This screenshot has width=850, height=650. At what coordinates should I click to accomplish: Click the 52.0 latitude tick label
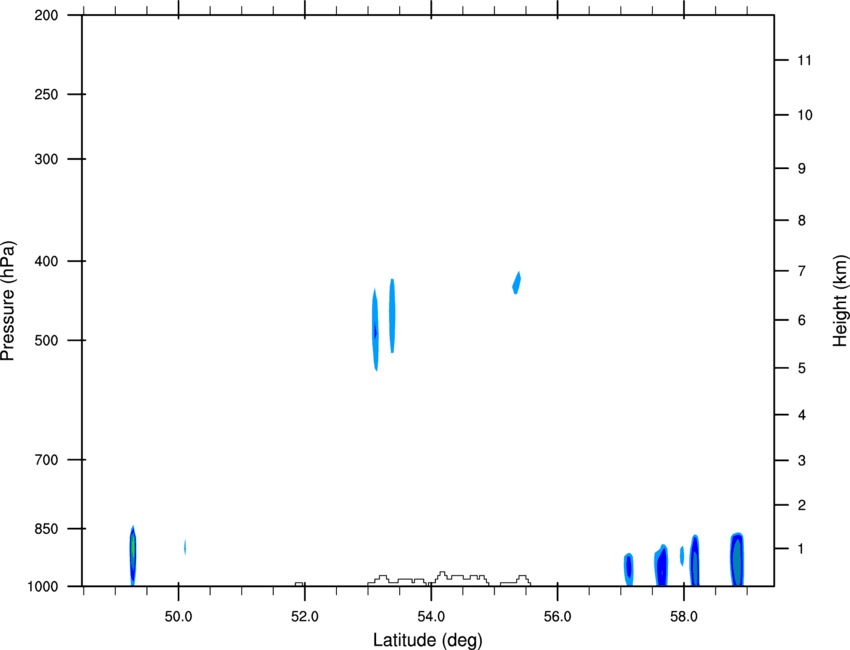tap(305, 617)
